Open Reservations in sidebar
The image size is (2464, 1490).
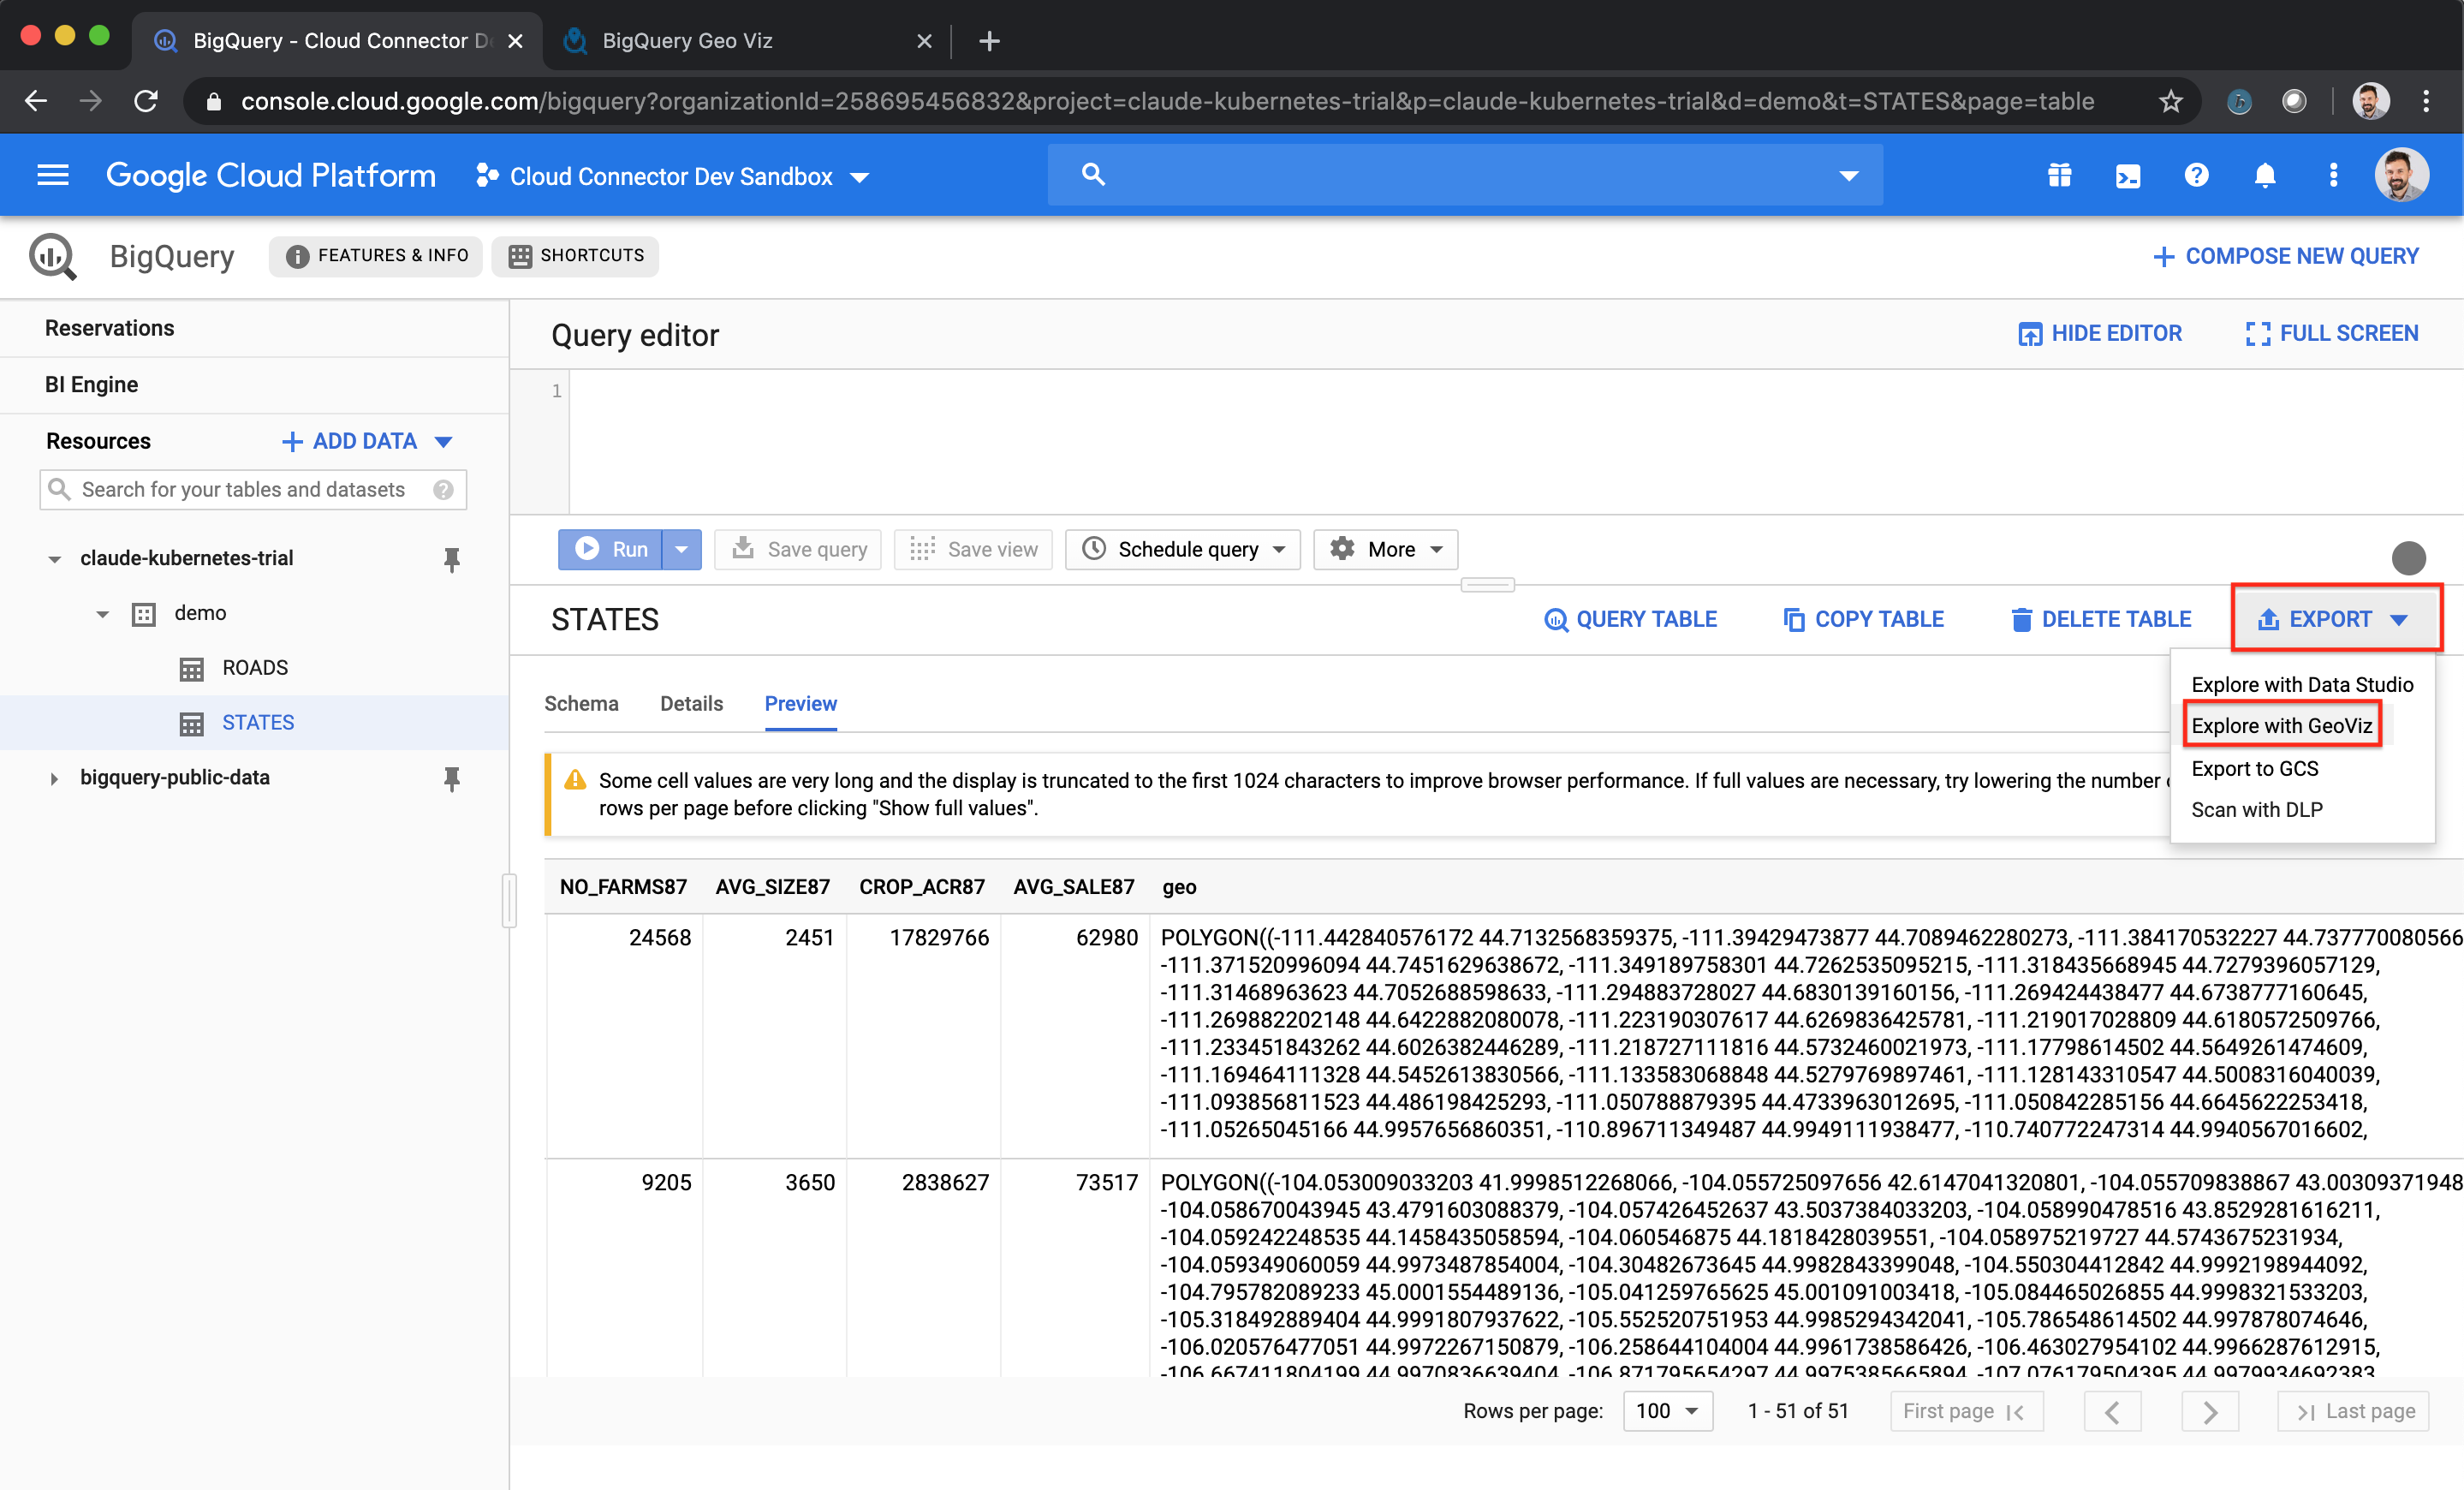pyautogui.click(x=109, y=328)
